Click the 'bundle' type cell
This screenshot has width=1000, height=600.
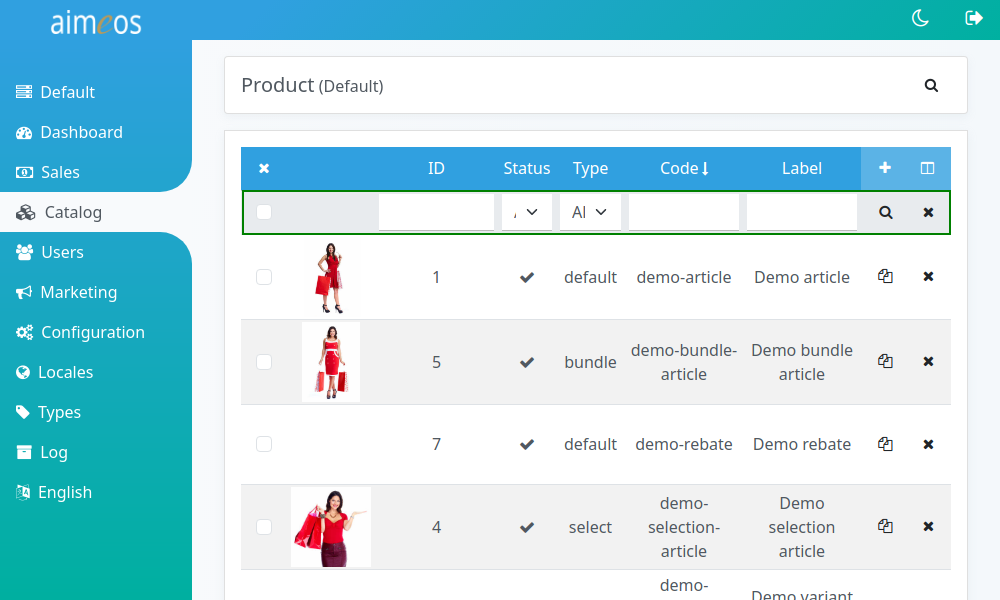[x=590, y=362]
